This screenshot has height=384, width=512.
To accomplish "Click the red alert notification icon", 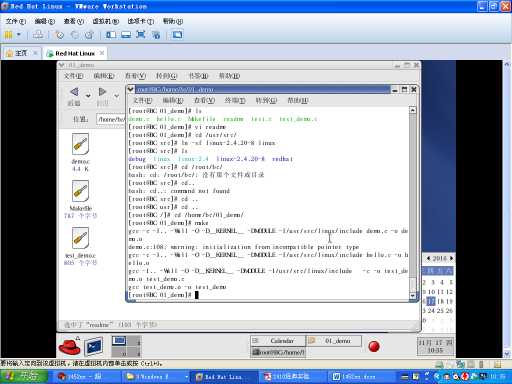I will click(374, 346).
